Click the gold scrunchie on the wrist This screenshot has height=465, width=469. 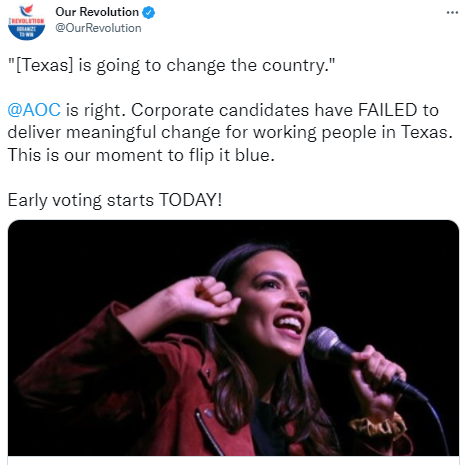click(x=378, y=427)
